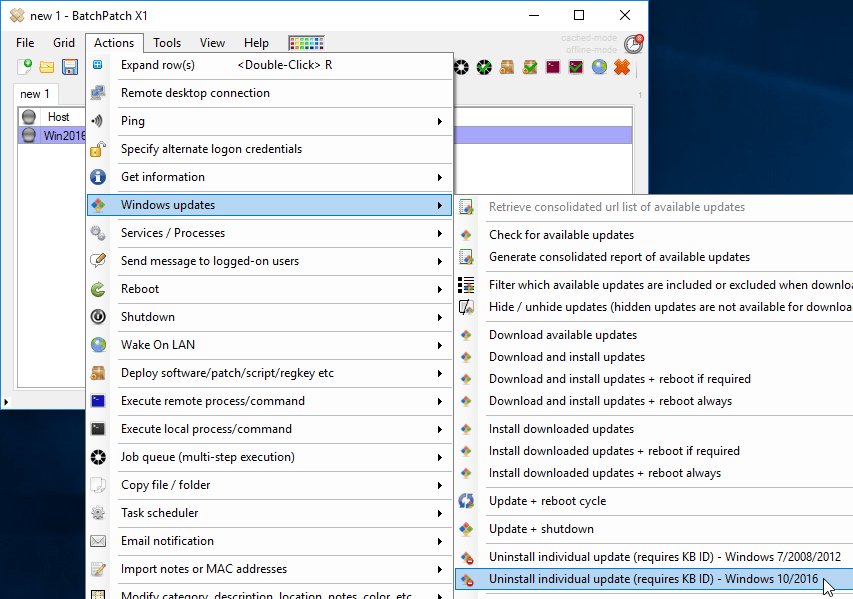Screen dimensions: 853x599
Task: Expand Send message to logged-on users submenu arrow
Action: pos(440,261)
